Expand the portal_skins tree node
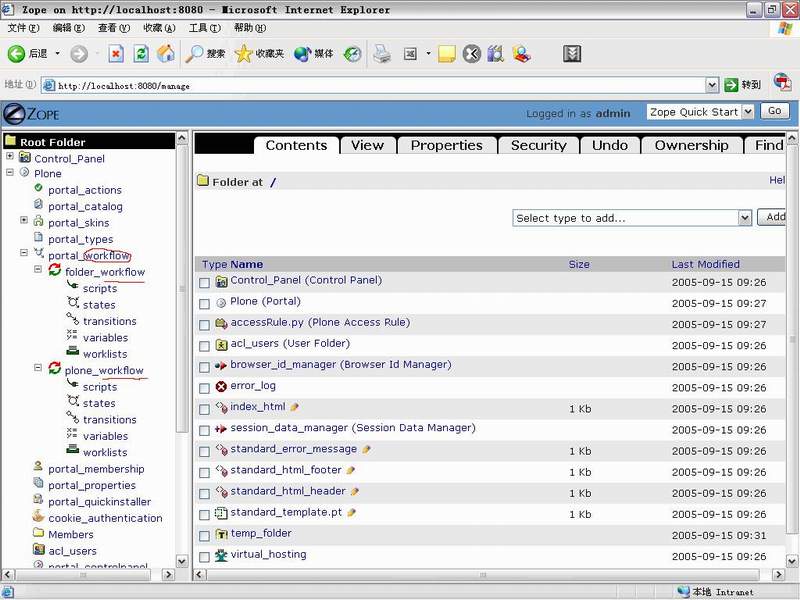Viewport: 800px width, 600px height. point(24,220)
